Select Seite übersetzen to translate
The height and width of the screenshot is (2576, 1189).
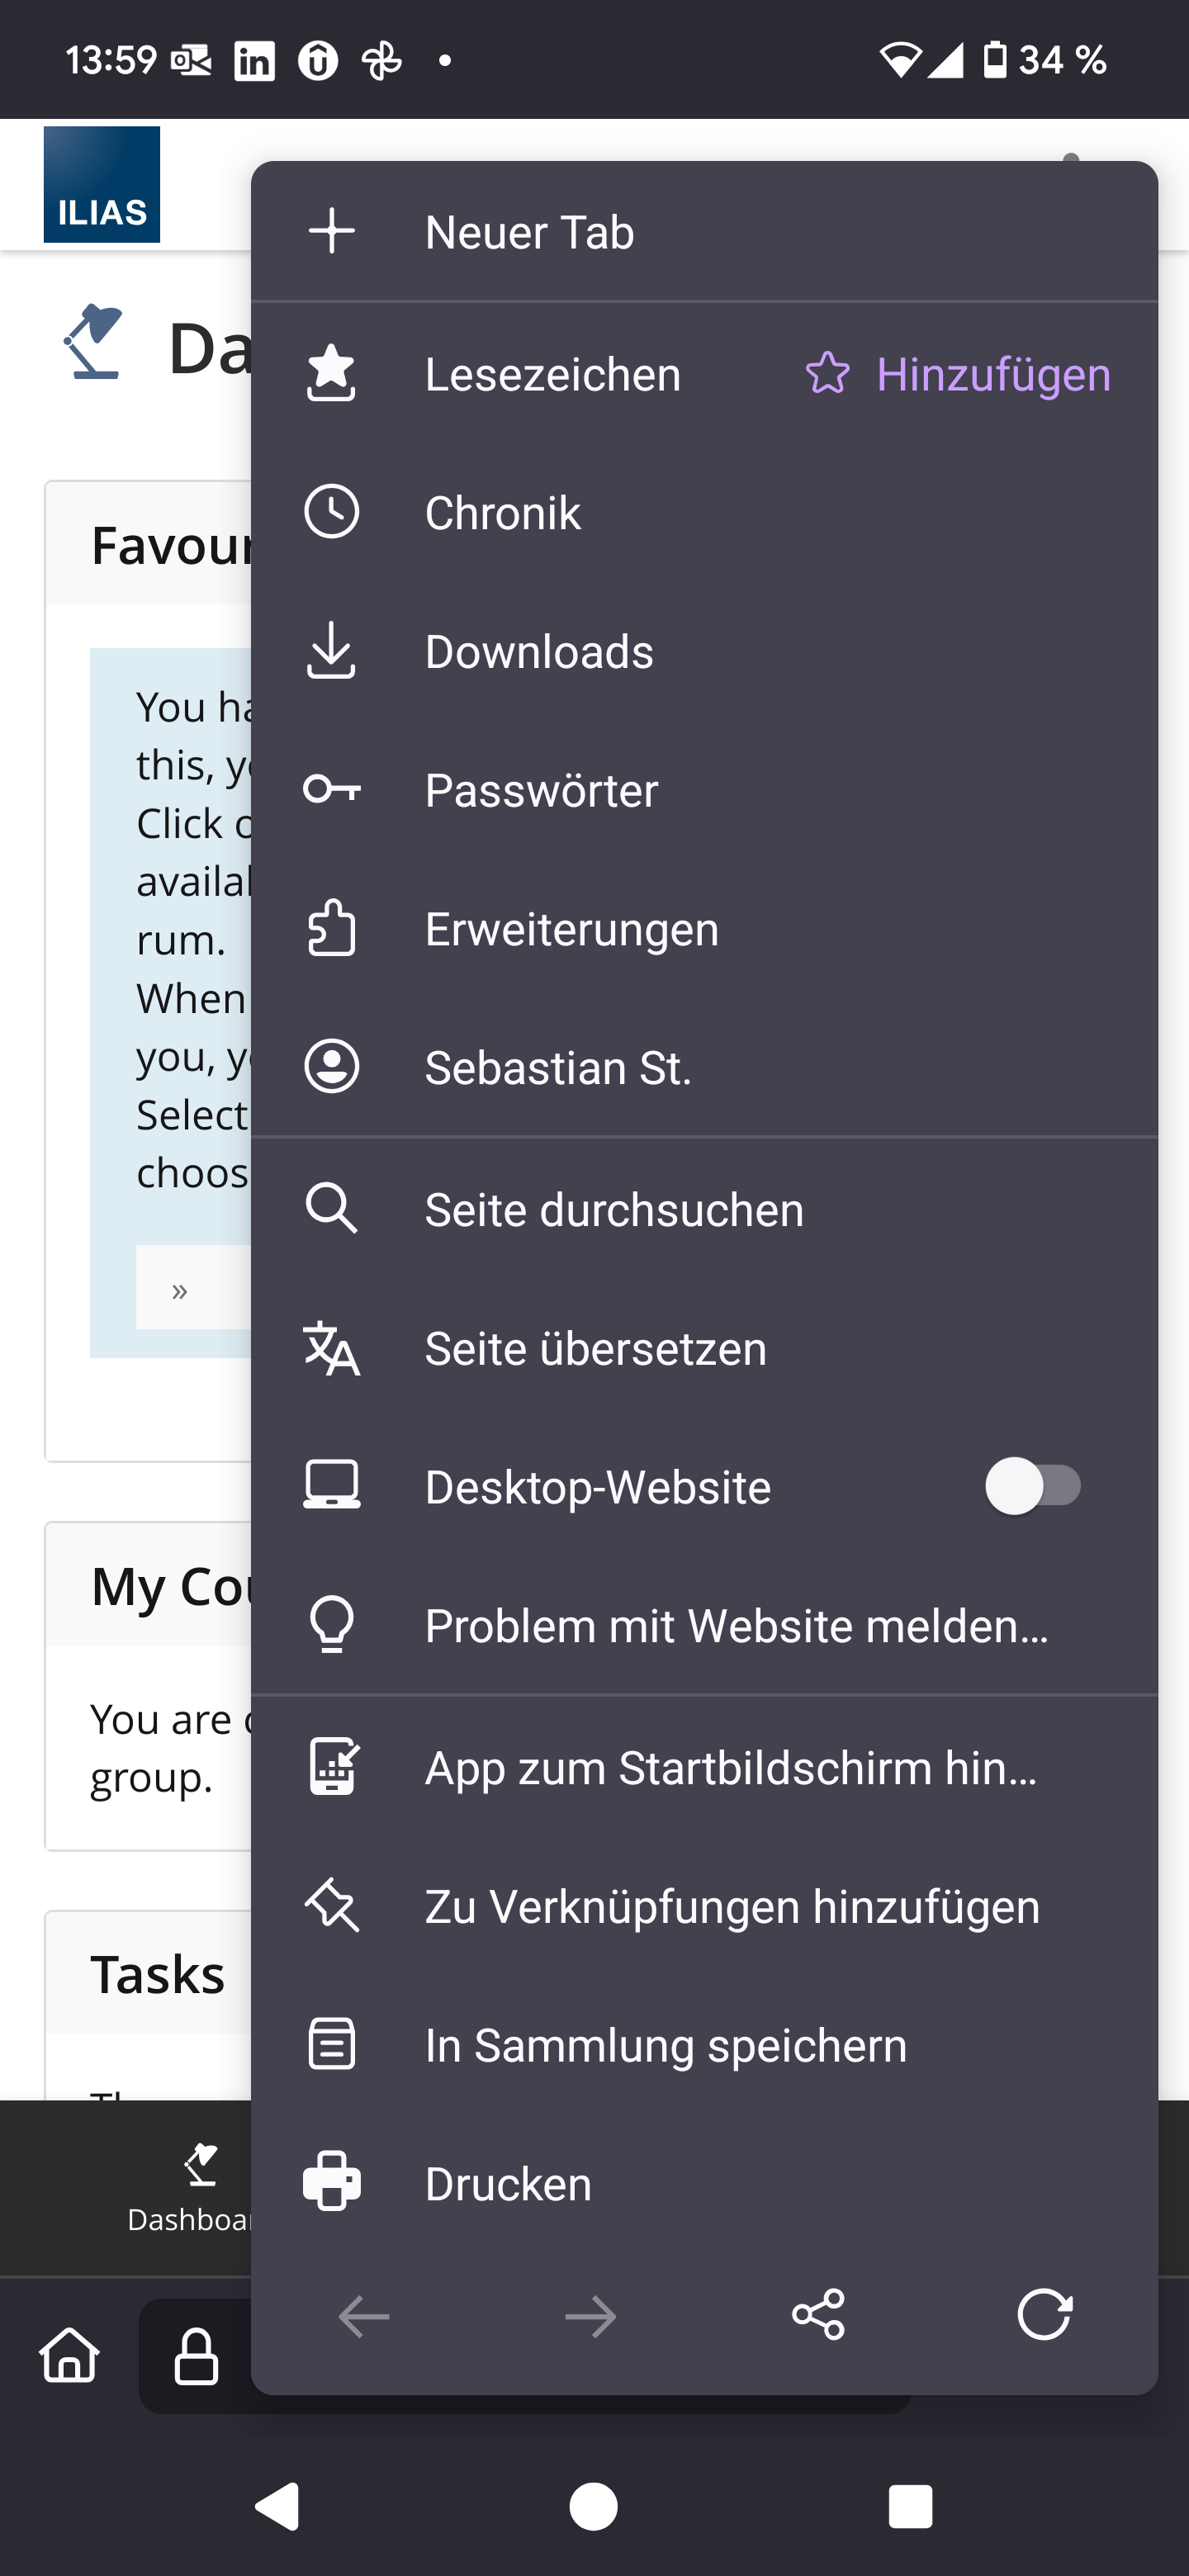pos(595,1349)
